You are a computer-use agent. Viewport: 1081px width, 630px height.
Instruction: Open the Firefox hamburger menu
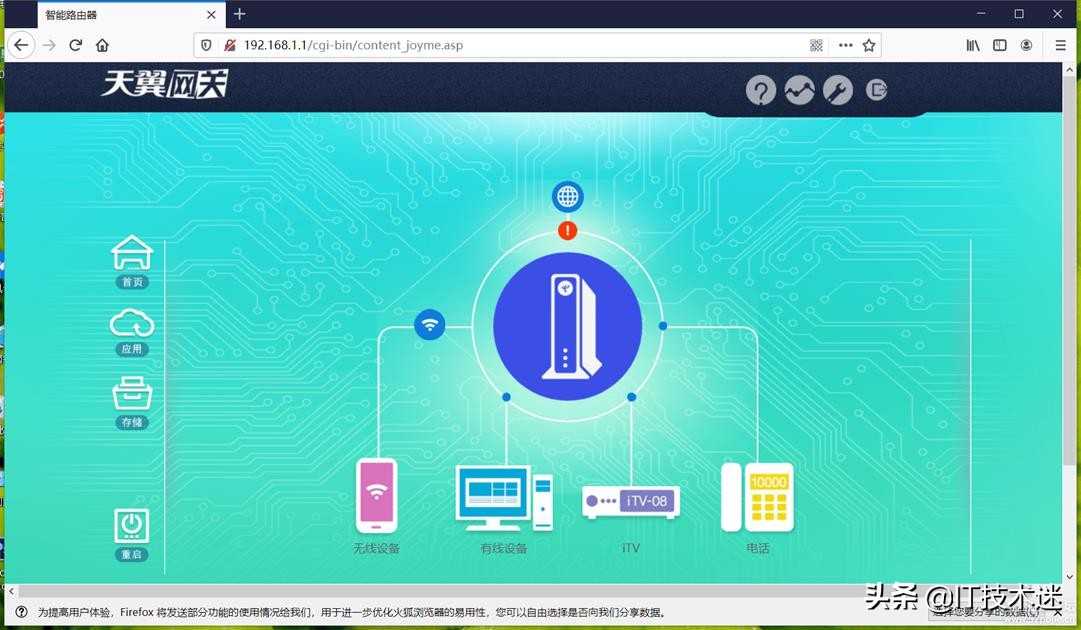(1059, 45)
